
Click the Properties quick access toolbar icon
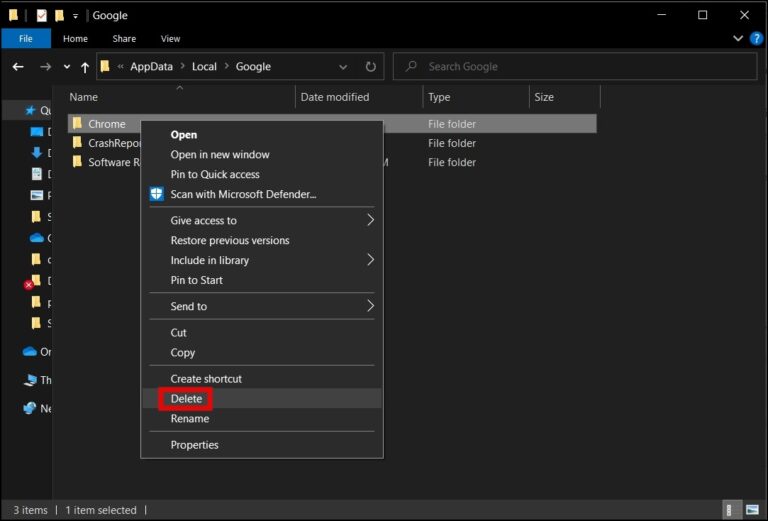click(x=42, y=15)
